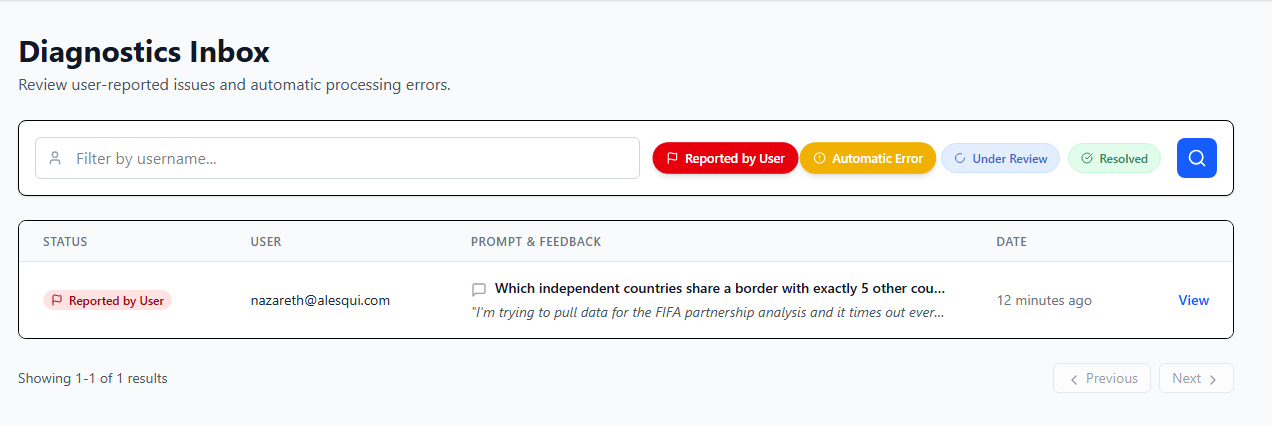Click the alert icon in the Automatic Error filter
This screenshot has height=426, width=1272.
[819, 158]
